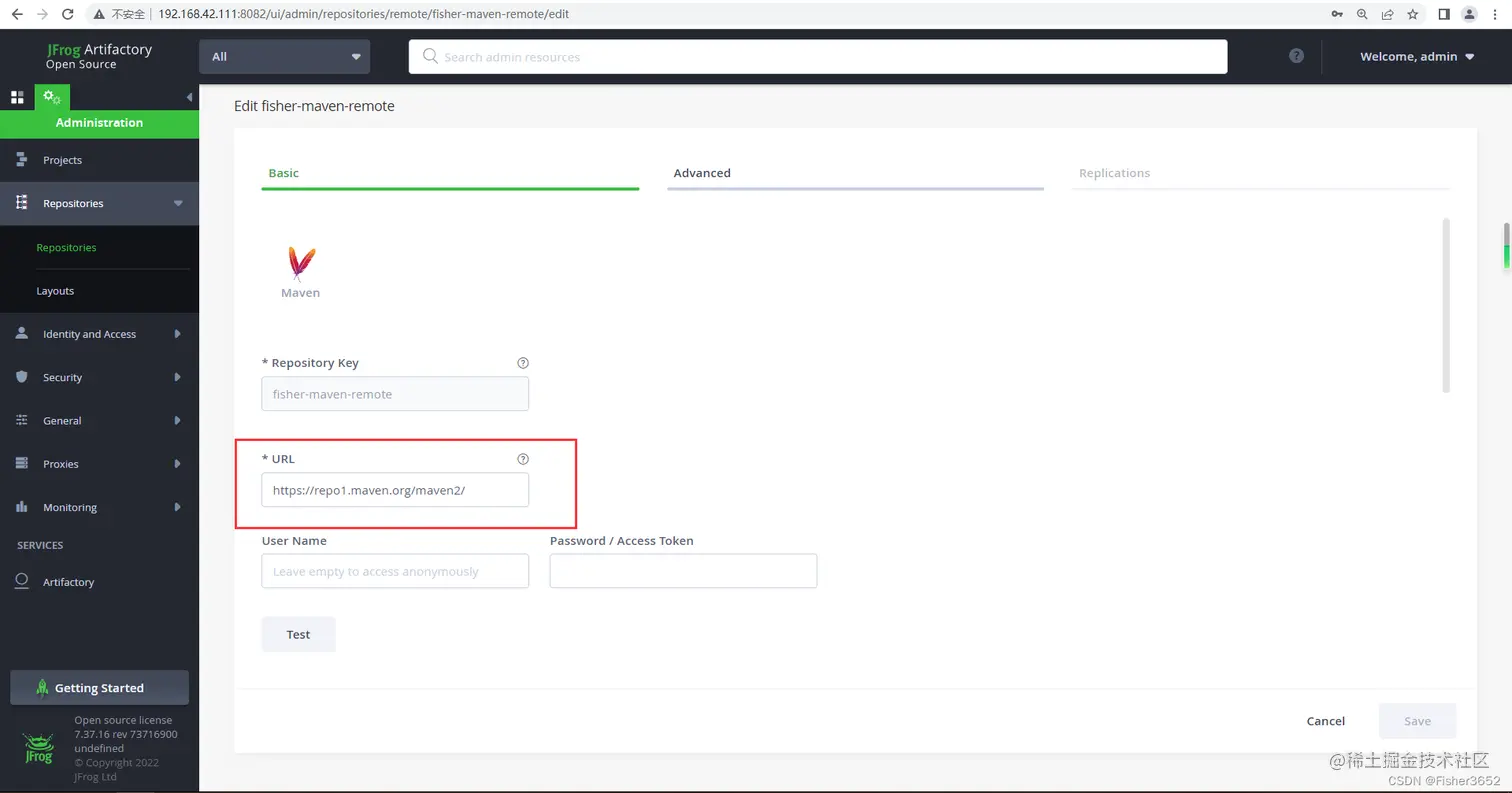Bookmark this page with star icon
This screenshot has width=1512, height=793.
pyautogui.click(x=1413, y=14)
